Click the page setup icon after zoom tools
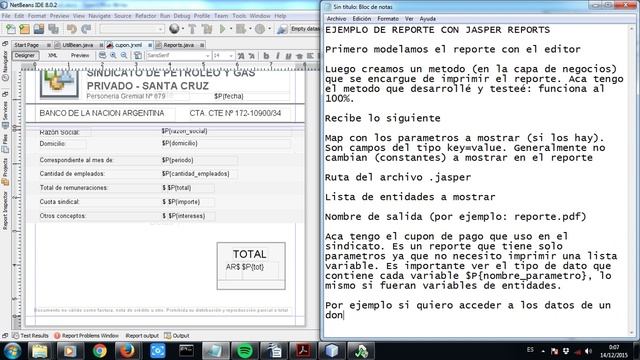This screenshot has width=640, height=360. (x=138, y=56)
